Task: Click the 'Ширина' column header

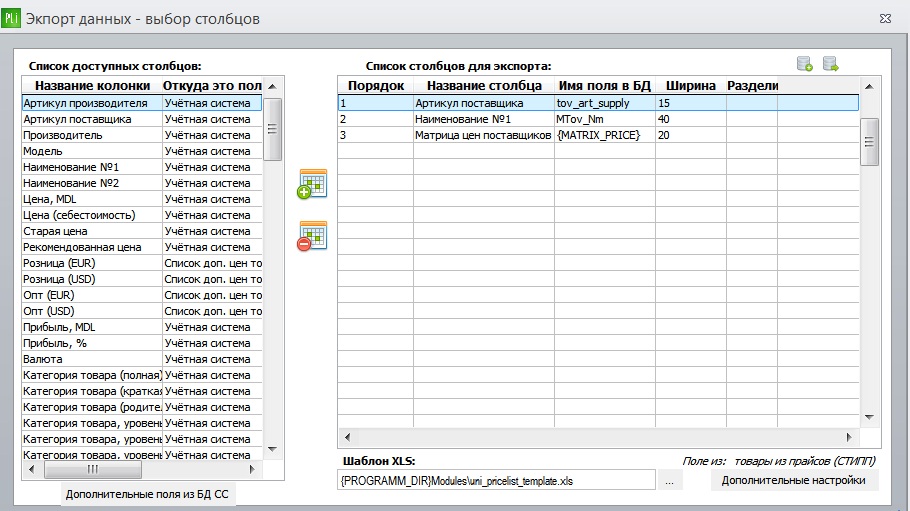Action: [x=691, y=85]
